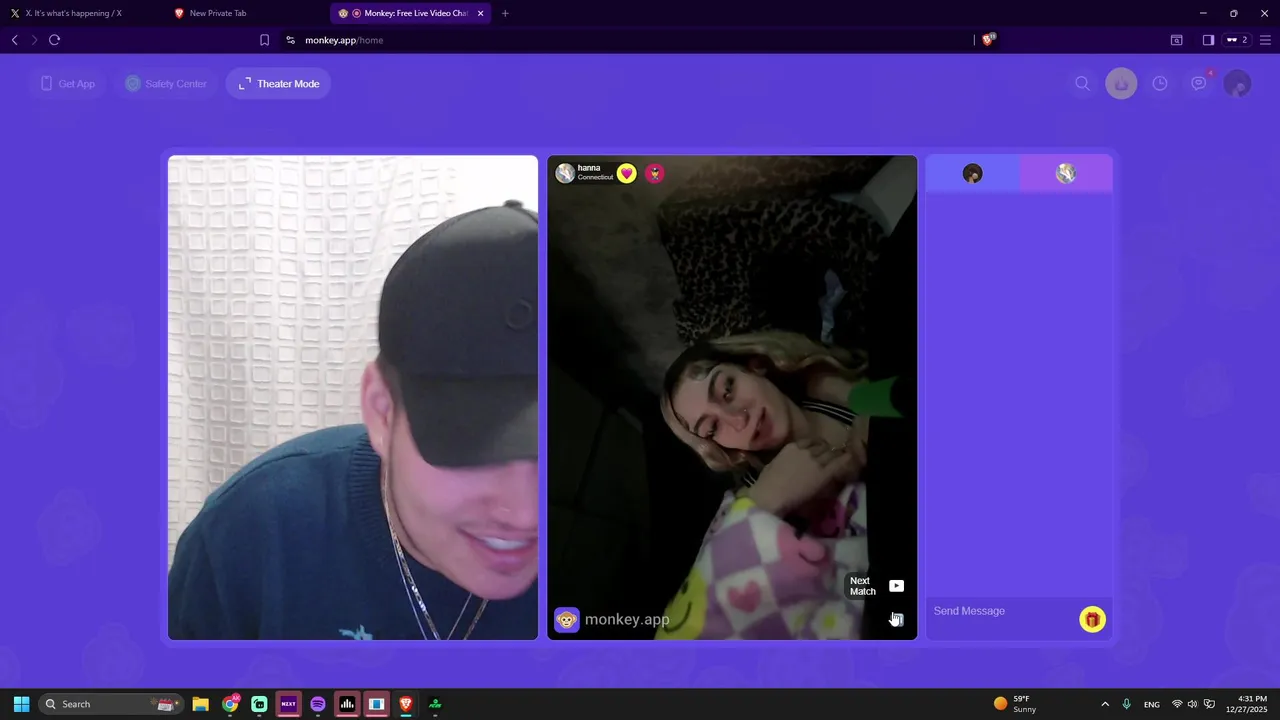
Task: Click the Next Match button
Action: (x=877, y=586)
